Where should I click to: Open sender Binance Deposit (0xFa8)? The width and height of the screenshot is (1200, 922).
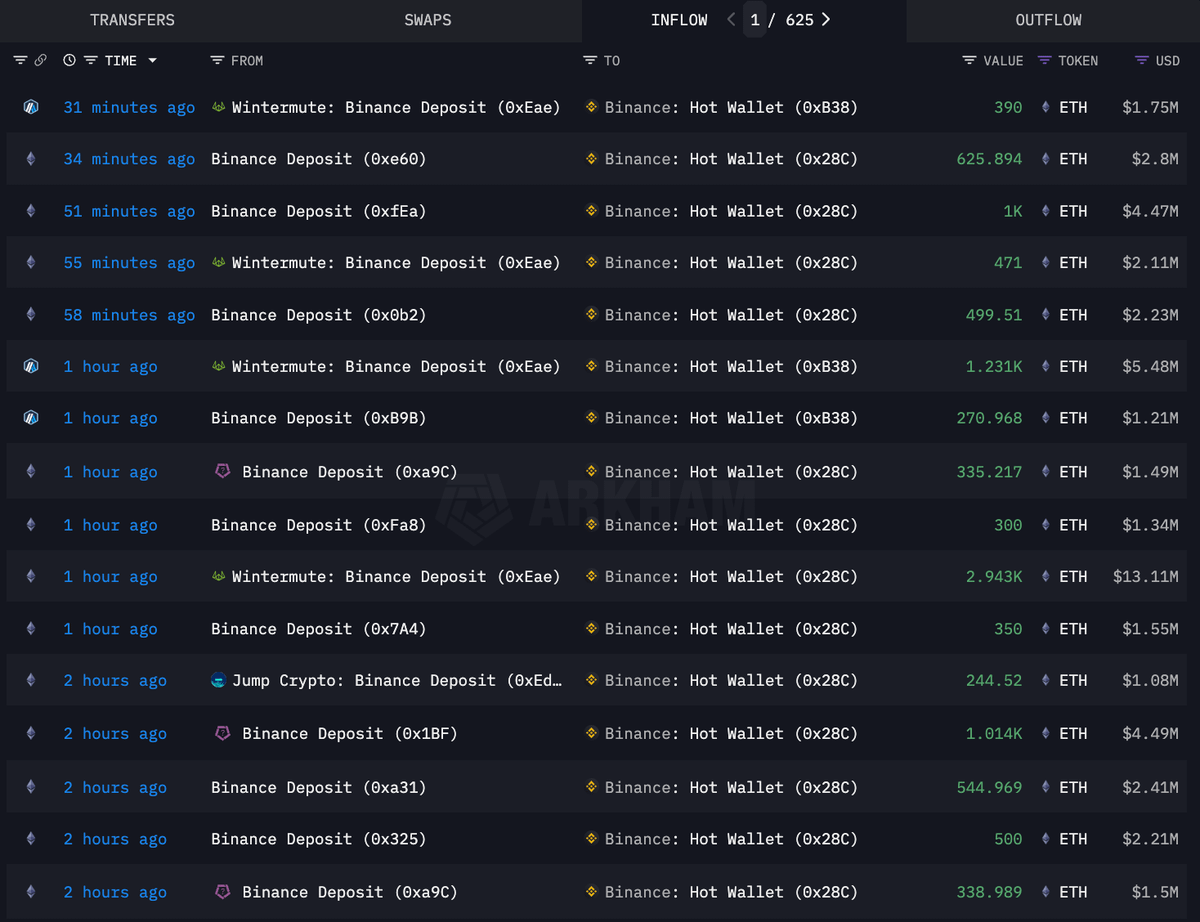pos(319,525)
